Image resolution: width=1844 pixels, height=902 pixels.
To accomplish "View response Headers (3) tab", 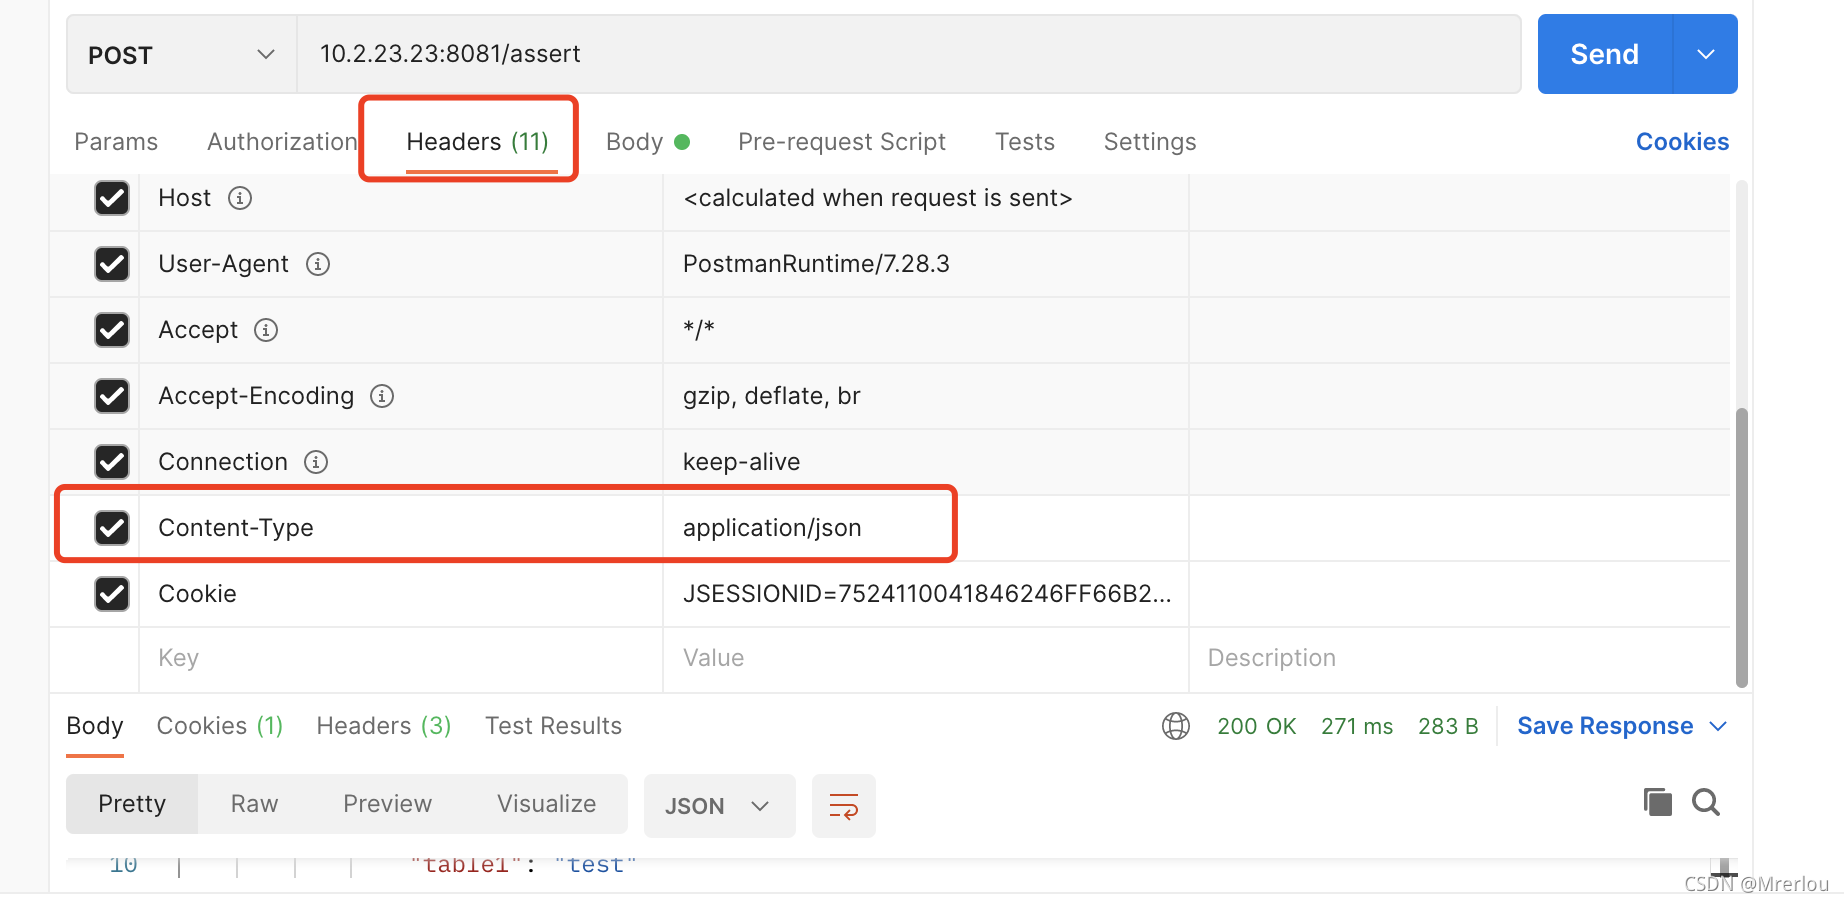I will (x=384, y=726).
